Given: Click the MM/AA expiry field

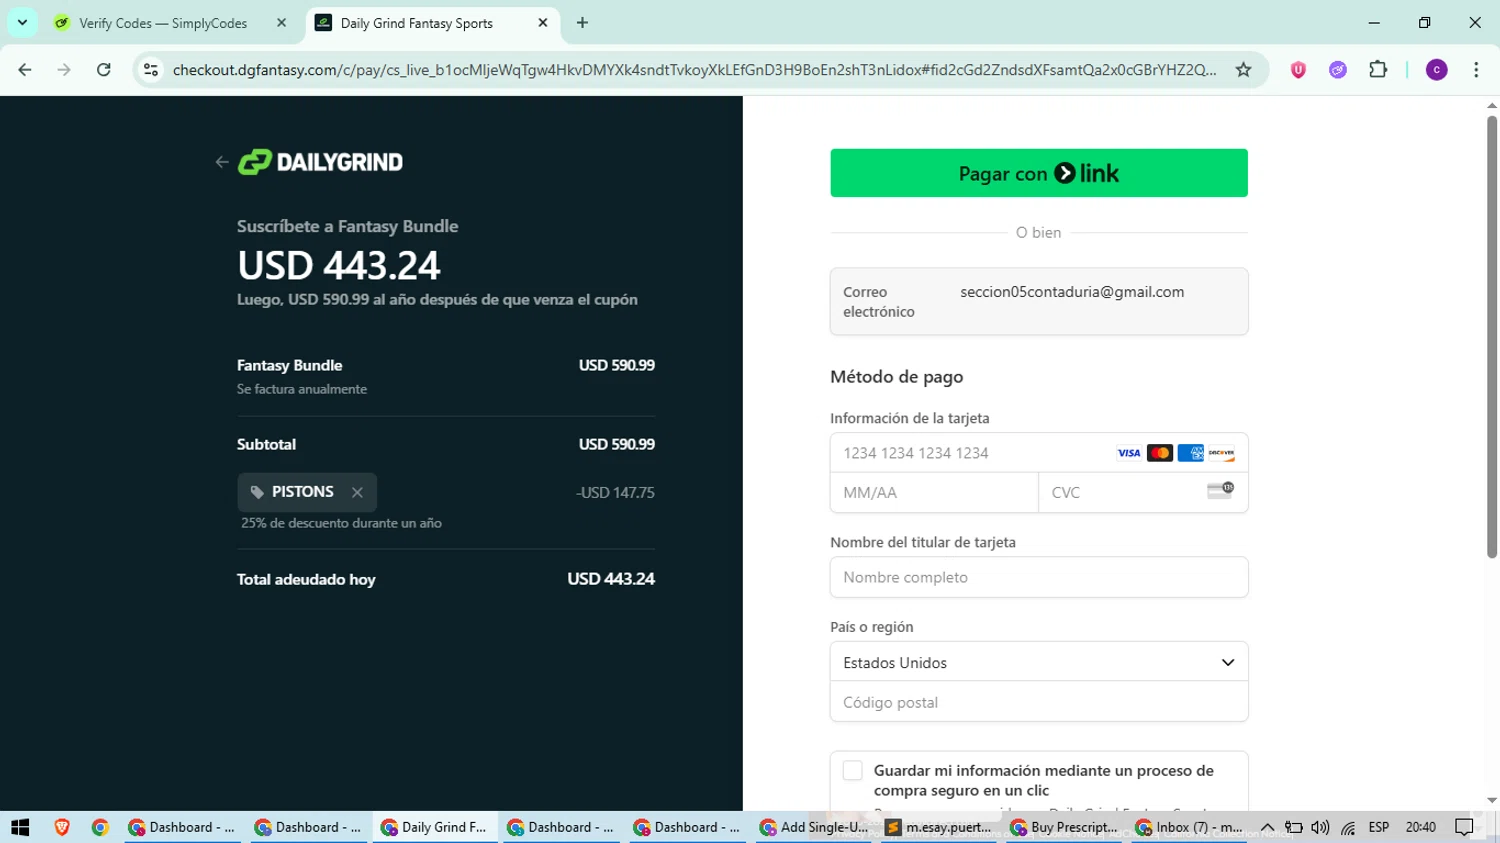Looking at the screenshot, I should (934, 492).
